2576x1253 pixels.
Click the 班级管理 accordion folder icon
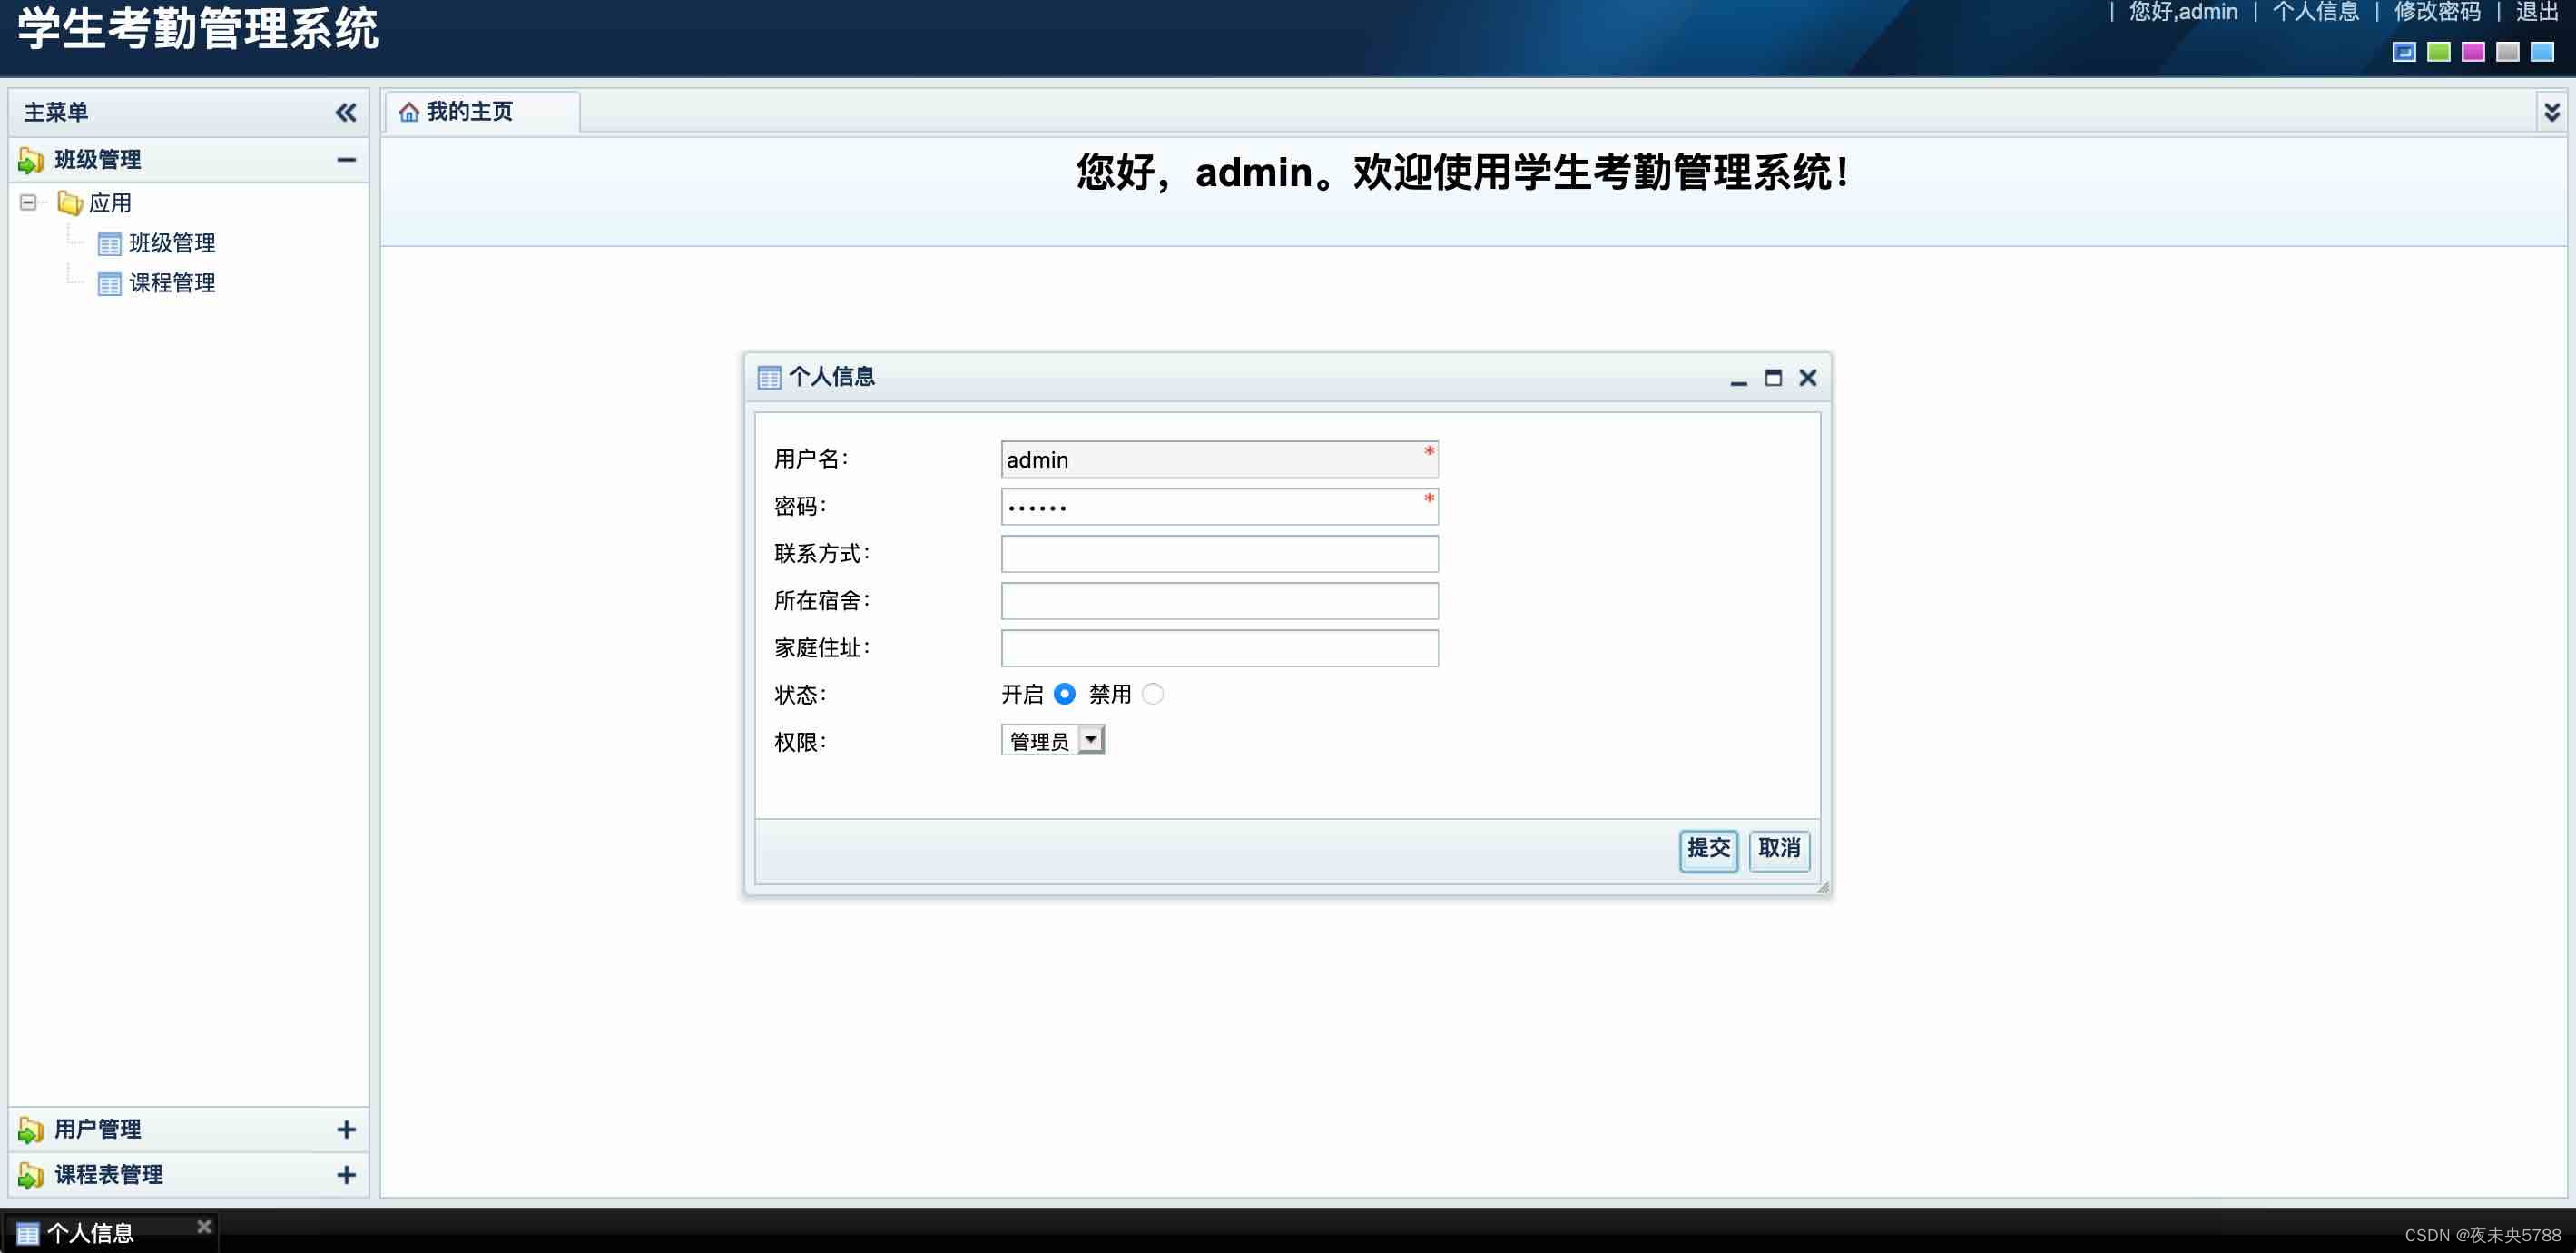coord(30,160)
